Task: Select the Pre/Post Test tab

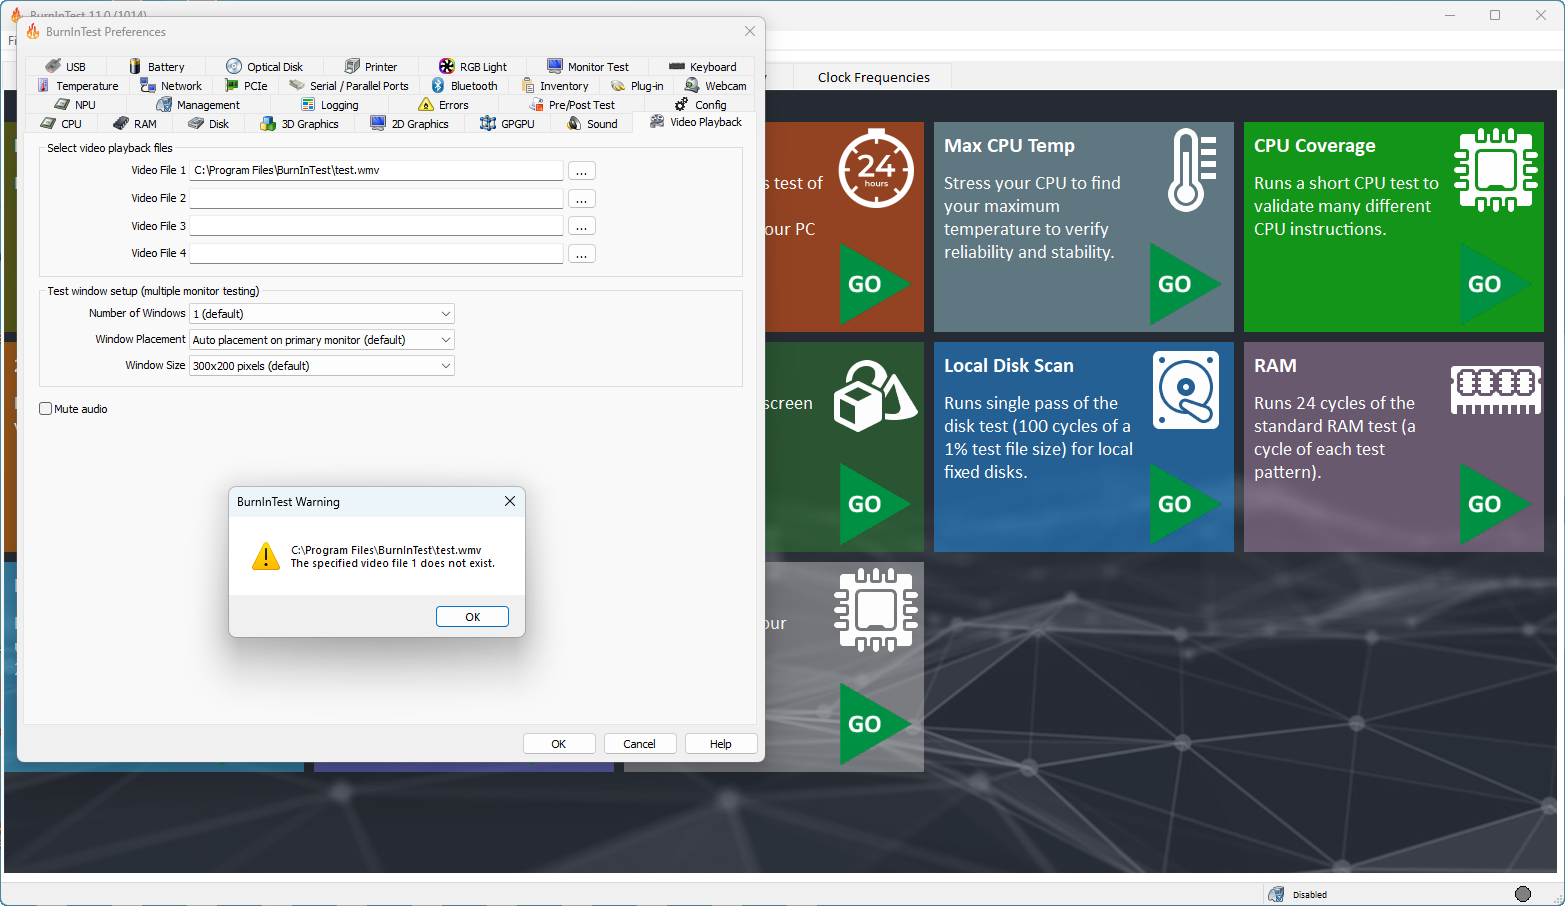Action: (572, 105)
